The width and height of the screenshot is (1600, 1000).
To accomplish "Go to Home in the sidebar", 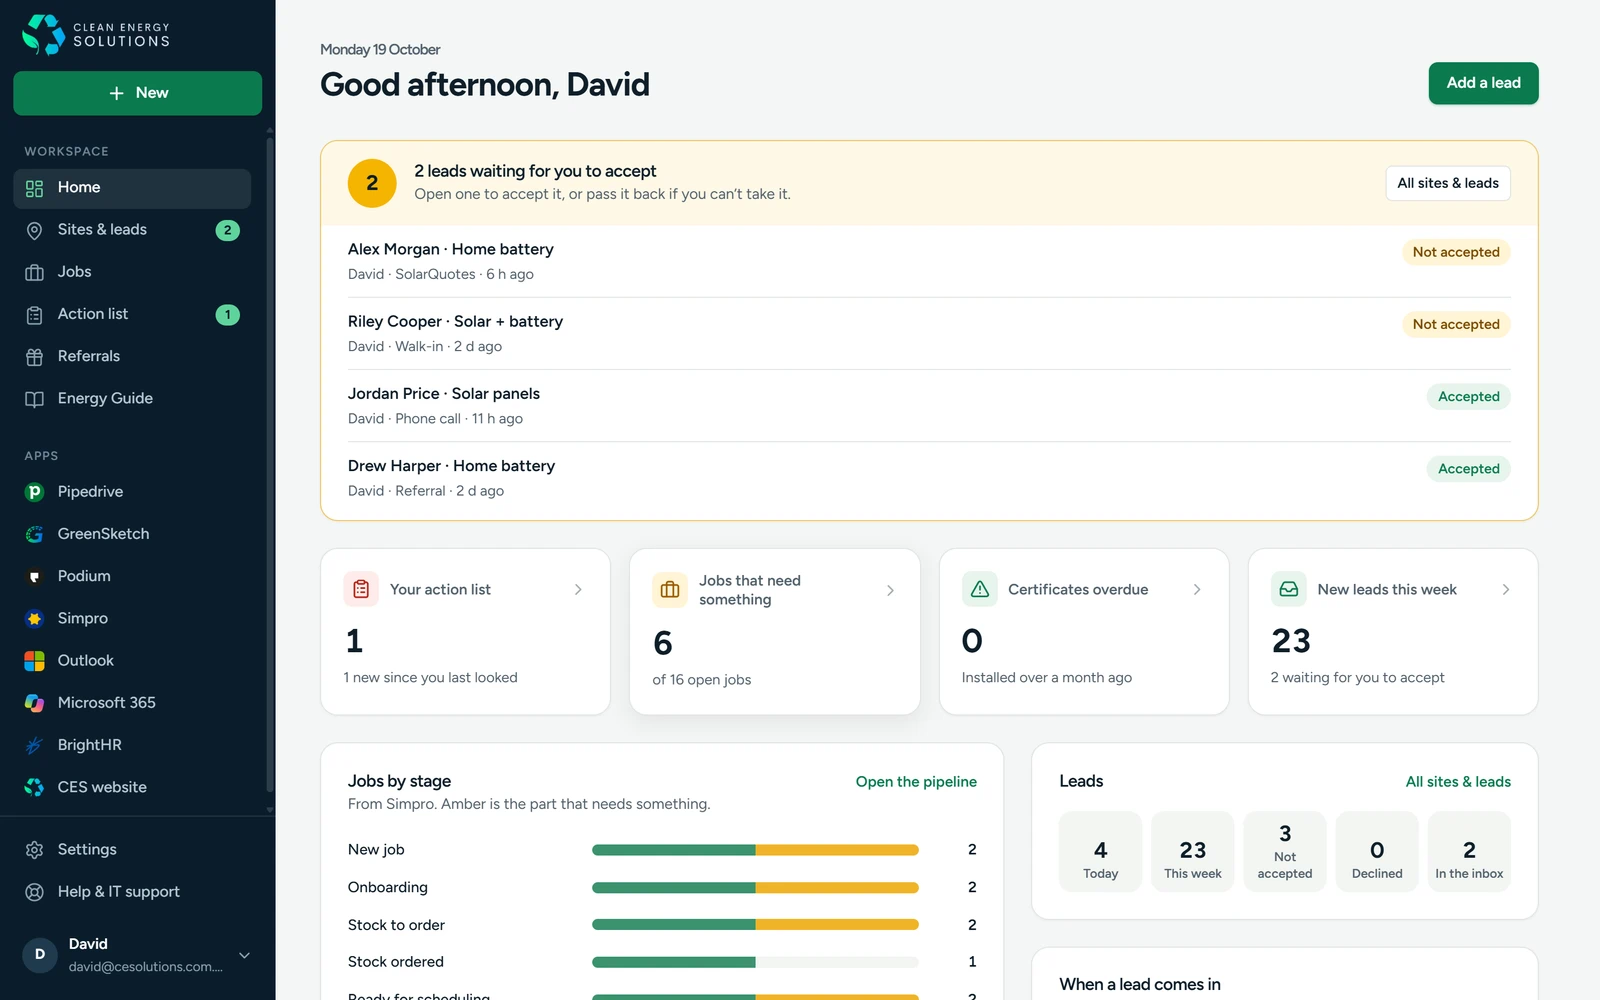I will pos(132,188).
